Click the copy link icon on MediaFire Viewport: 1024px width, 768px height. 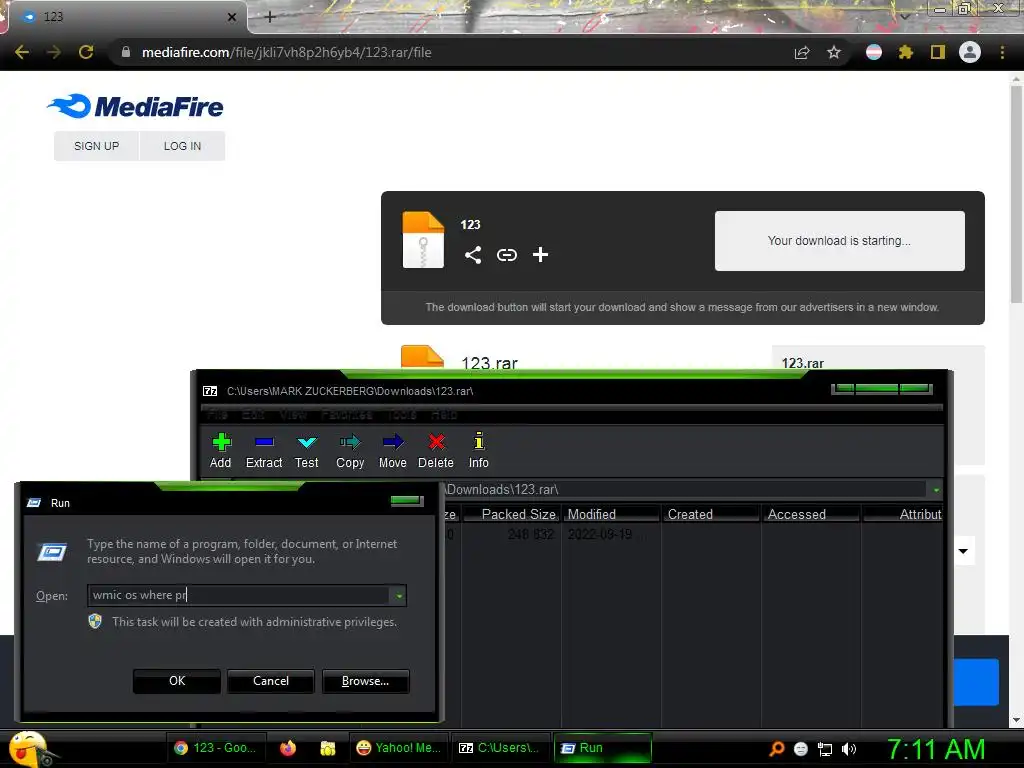tap(507, 255)
